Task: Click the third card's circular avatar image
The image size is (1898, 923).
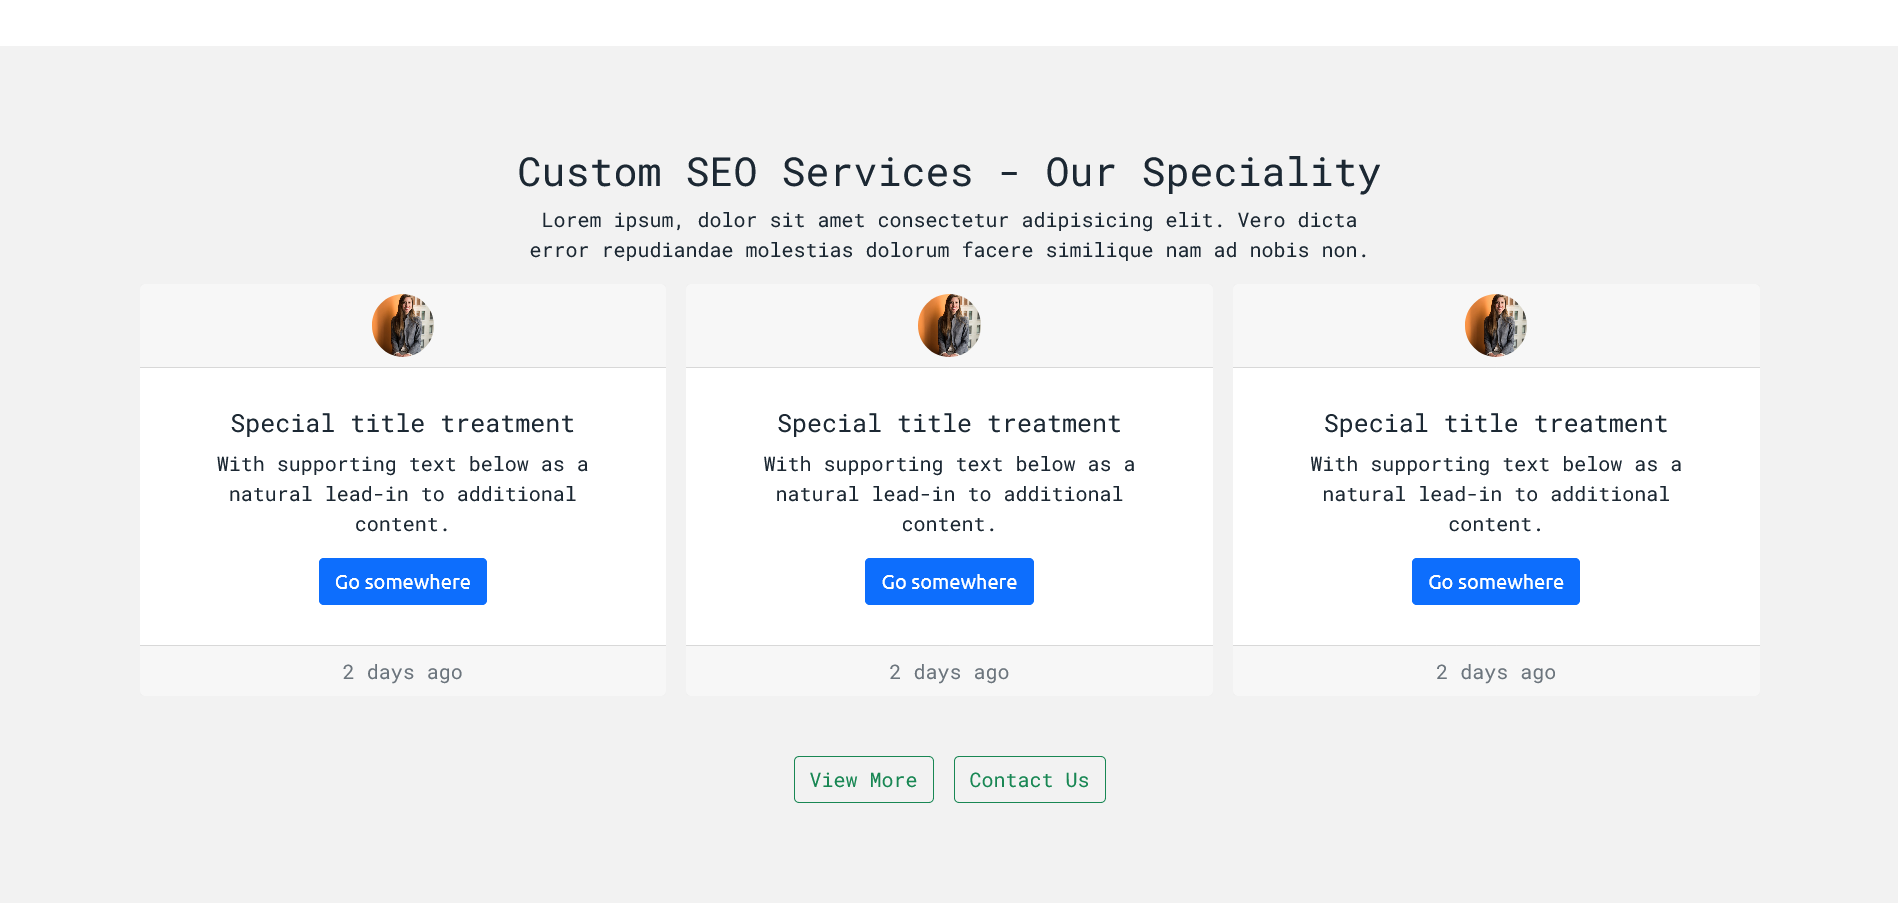Action: [1496, 325]
